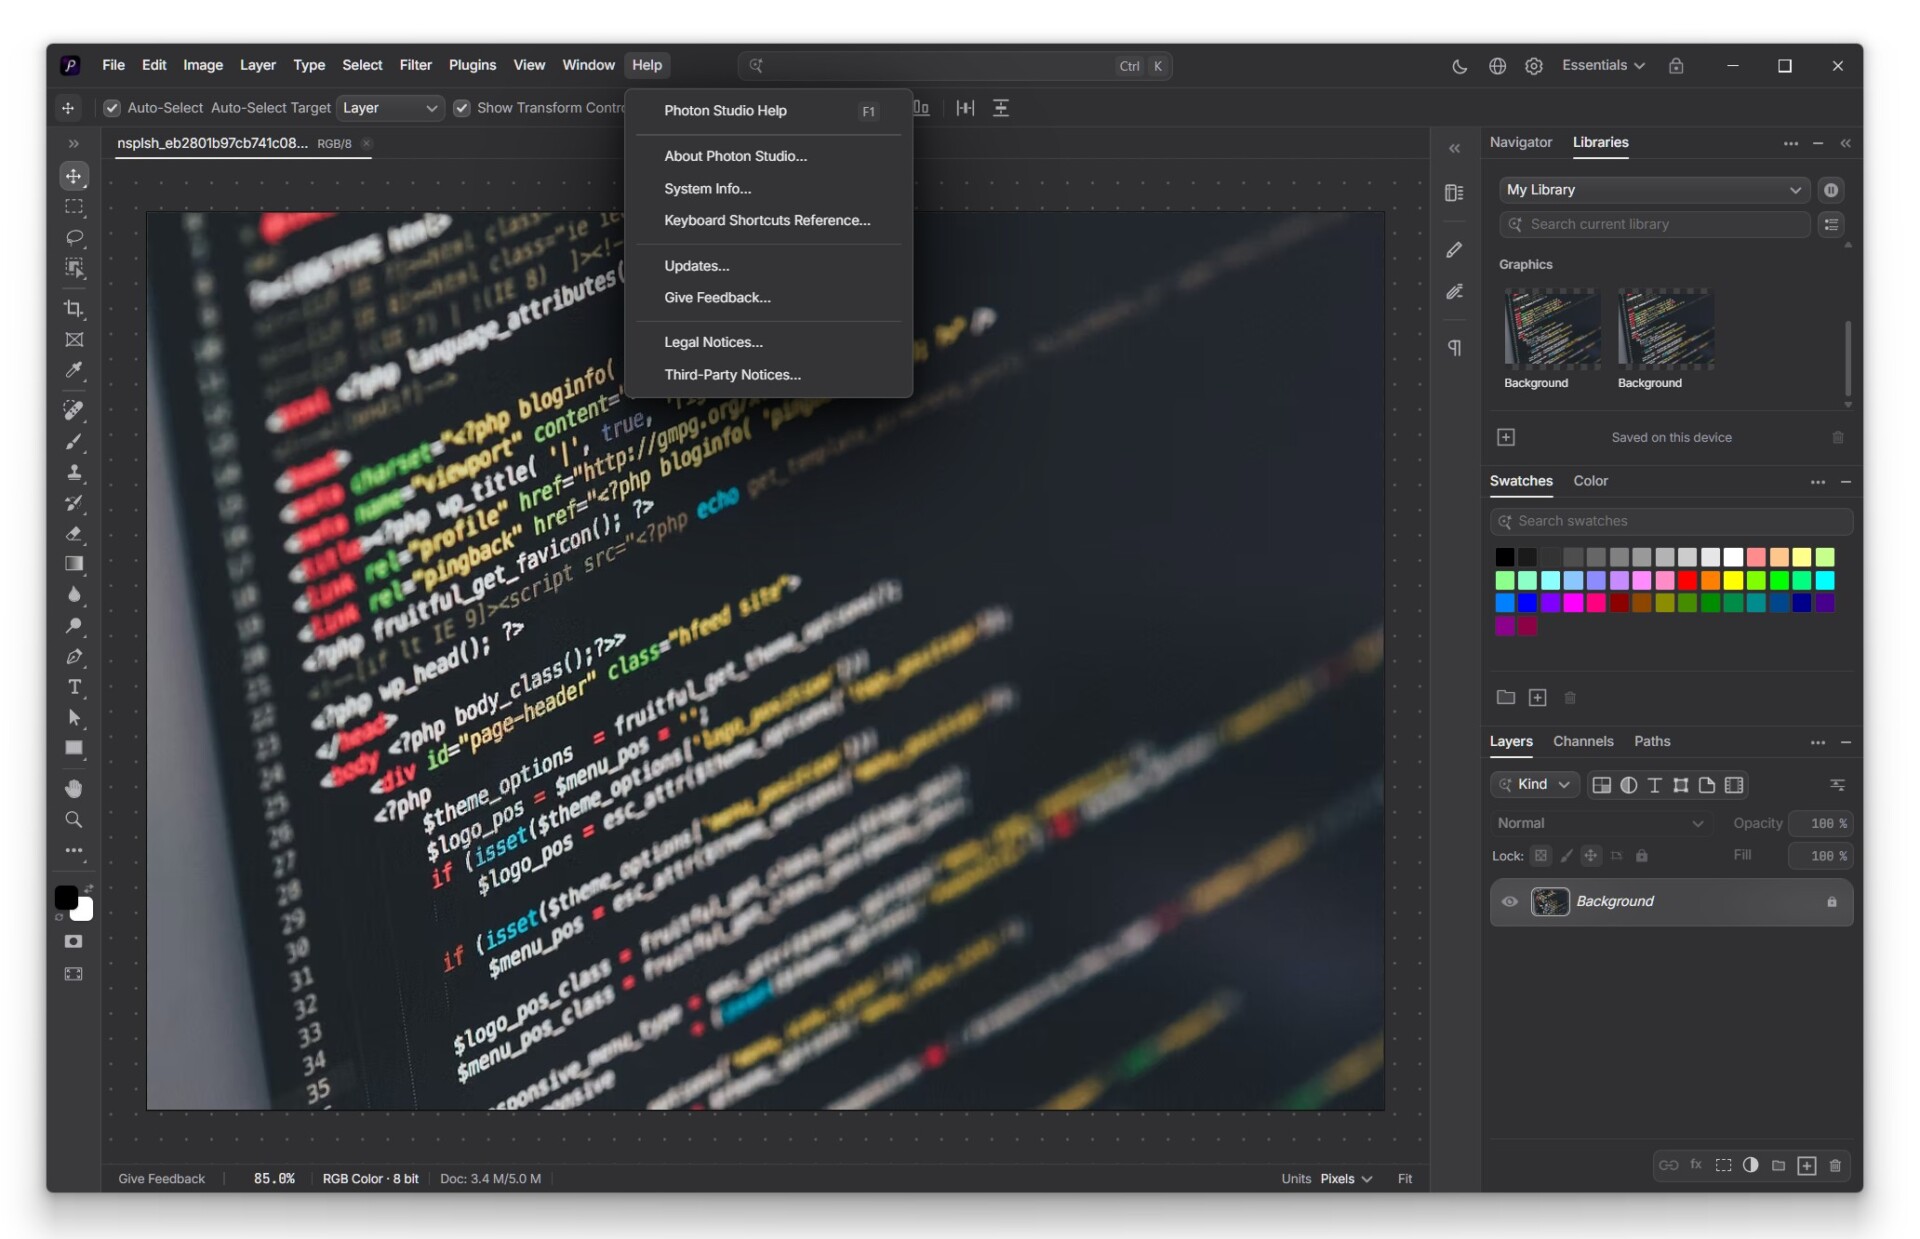Toggle dark mode moon icon

[1460, 66]
